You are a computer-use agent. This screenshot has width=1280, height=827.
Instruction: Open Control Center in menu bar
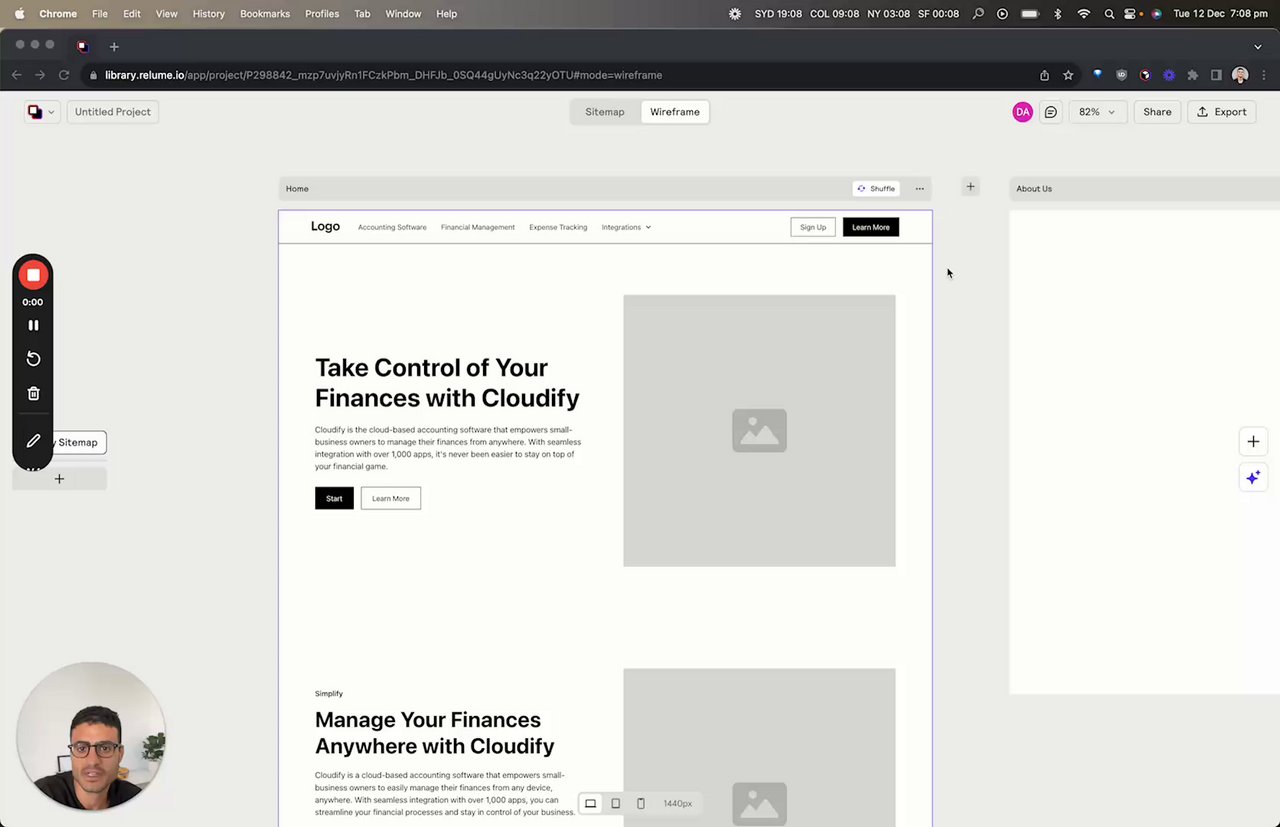(x=1131, y=14)
